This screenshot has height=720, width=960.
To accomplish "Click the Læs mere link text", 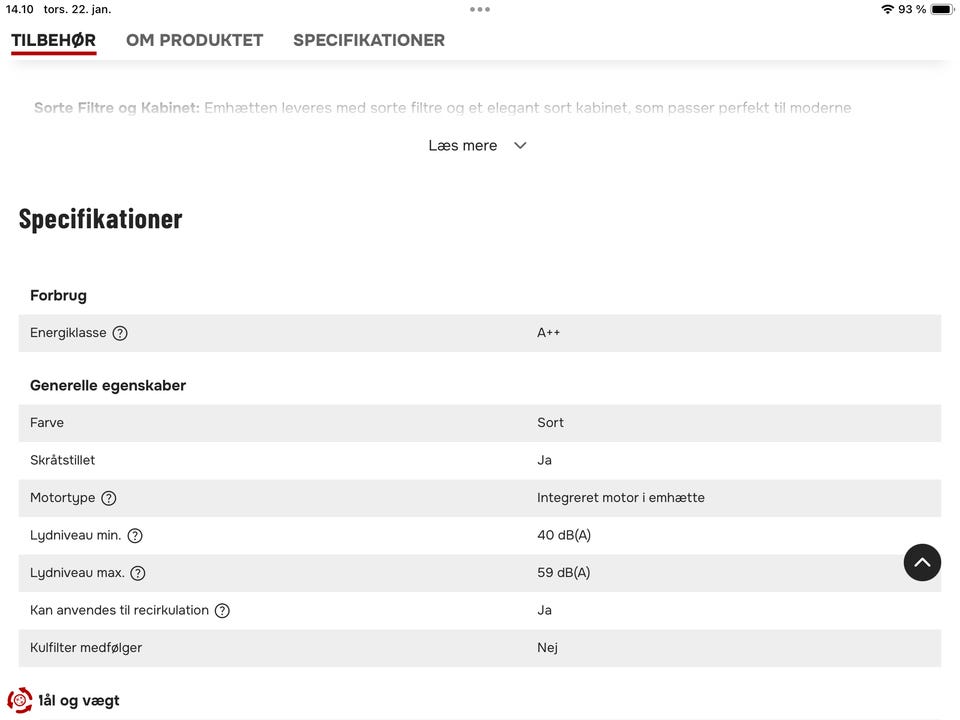I will coord(462,146).
